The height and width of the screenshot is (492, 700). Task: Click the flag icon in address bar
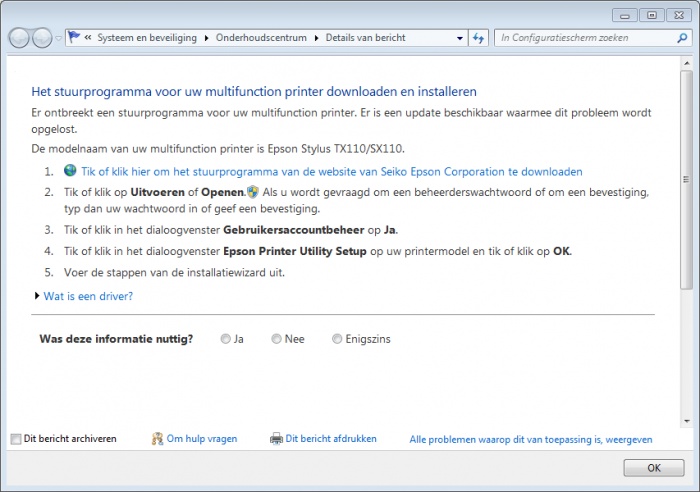tap(74, 37)
